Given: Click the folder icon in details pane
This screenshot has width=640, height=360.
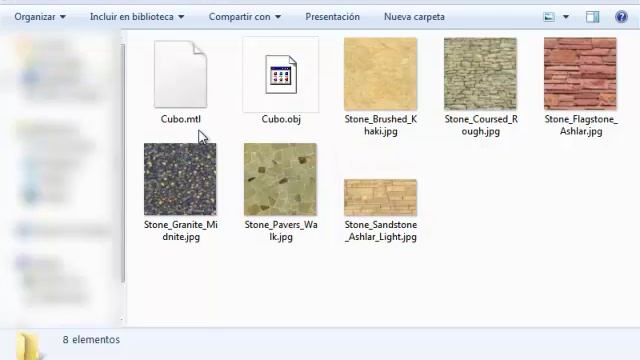Looking at the screenshot, I should 28,346.
